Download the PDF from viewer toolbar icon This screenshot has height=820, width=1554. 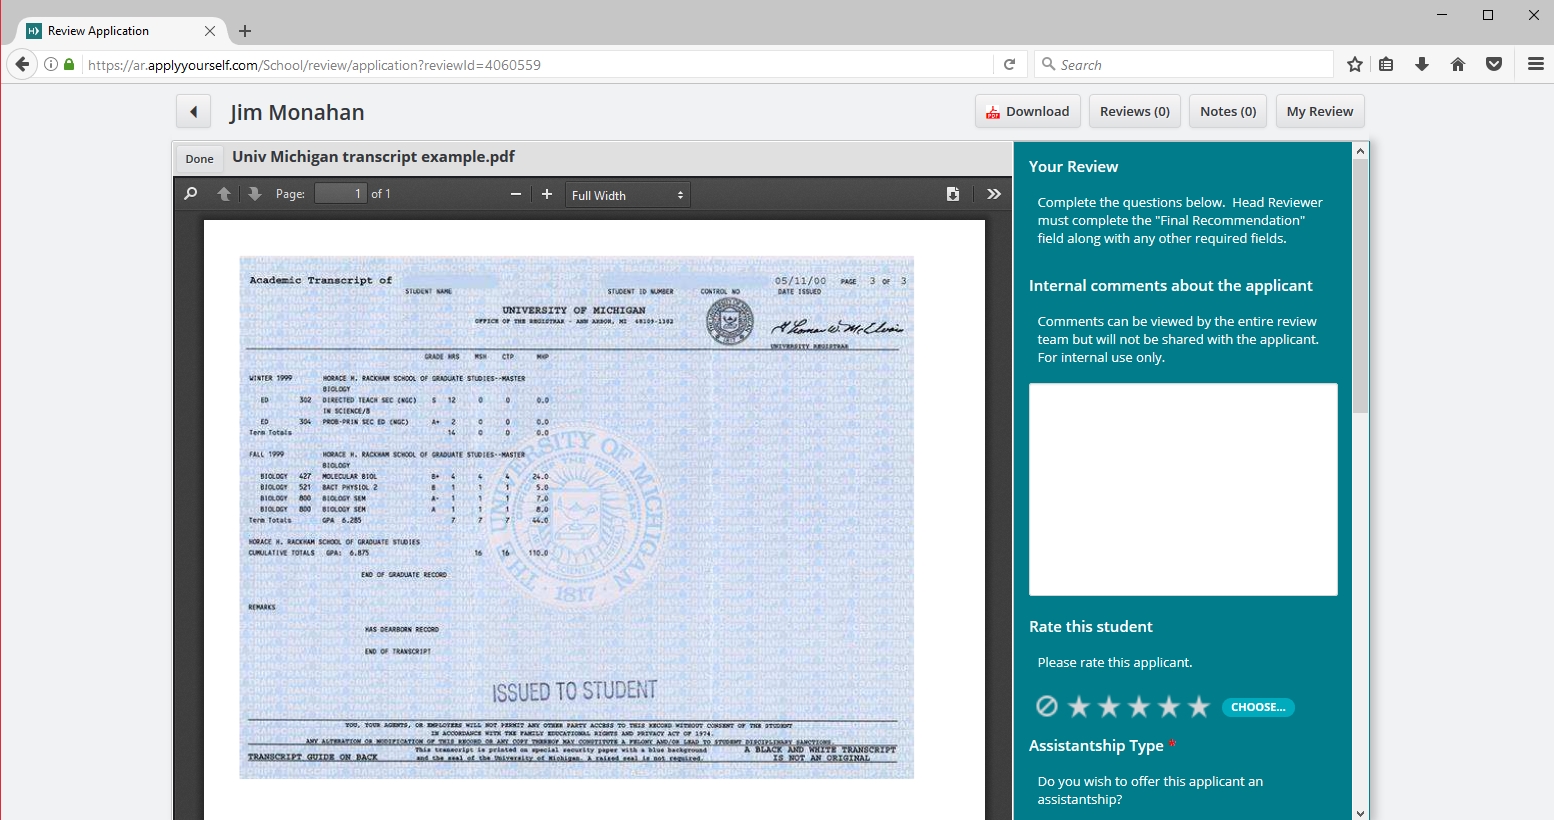tap(953, 194)
